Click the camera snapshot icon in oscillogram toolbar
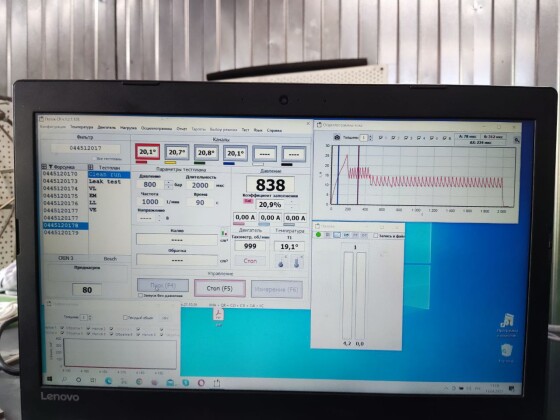Viewport: 560px width, 420px height. coord(337,137)
